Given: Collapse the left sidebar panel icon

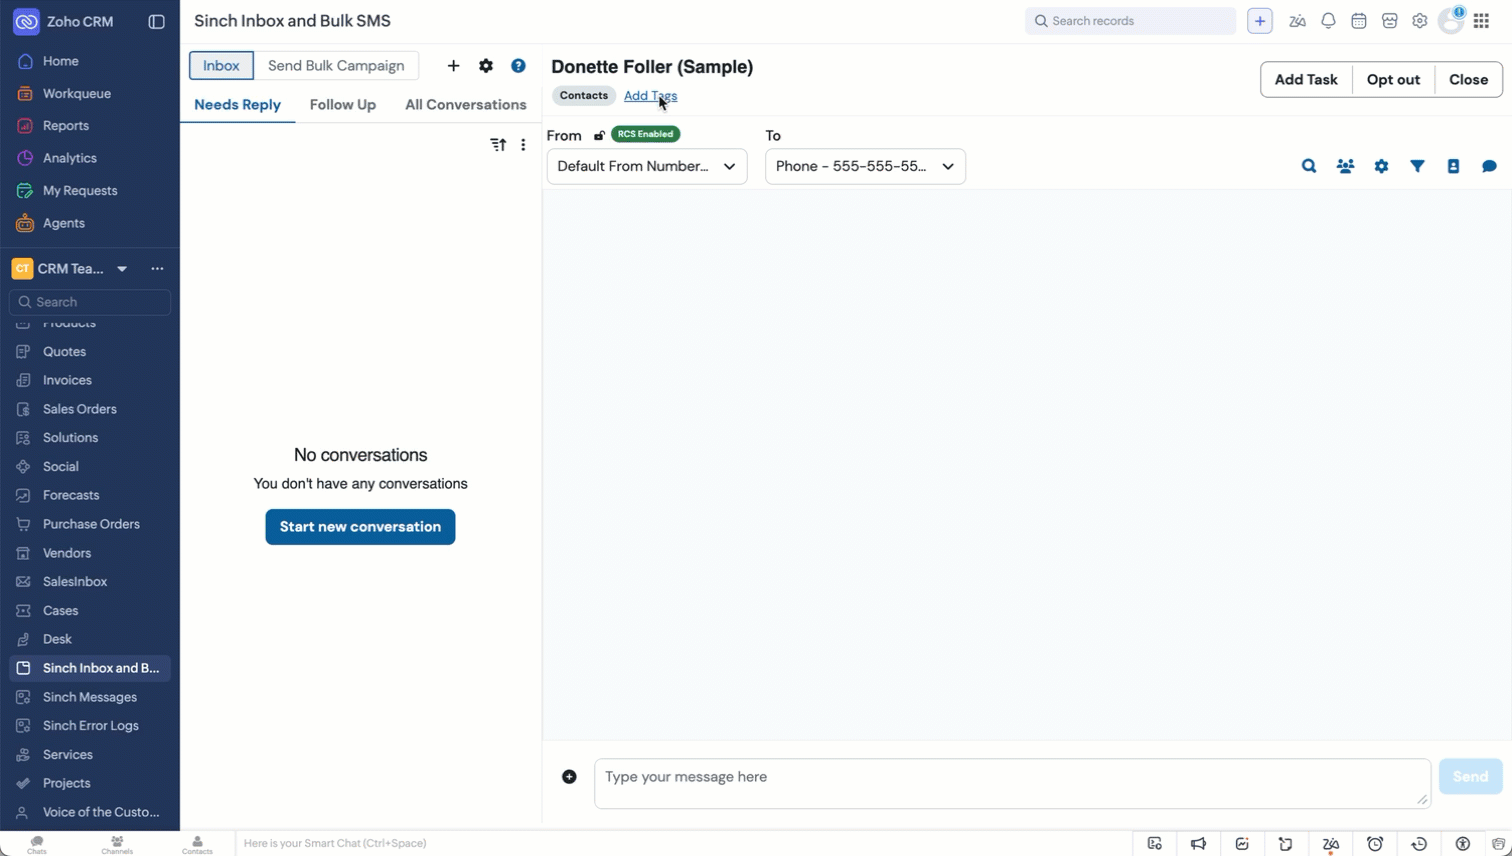Looking at the screenshot, I should [156, 21].
